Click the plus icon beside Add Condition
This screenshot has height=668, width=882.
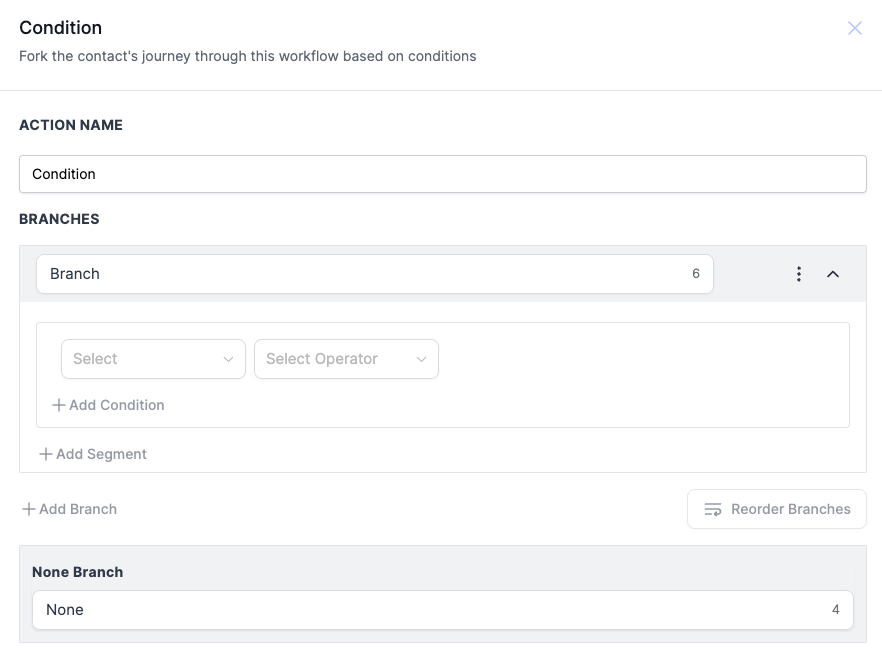[58, 405]
